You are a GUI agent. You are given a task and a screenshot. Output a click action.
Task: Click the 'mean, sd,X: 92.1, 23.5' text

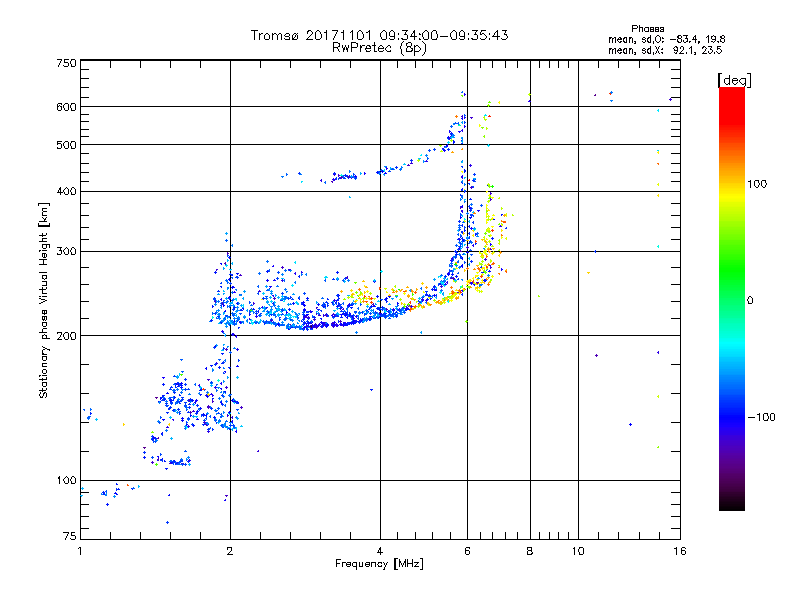pos(665,50)
